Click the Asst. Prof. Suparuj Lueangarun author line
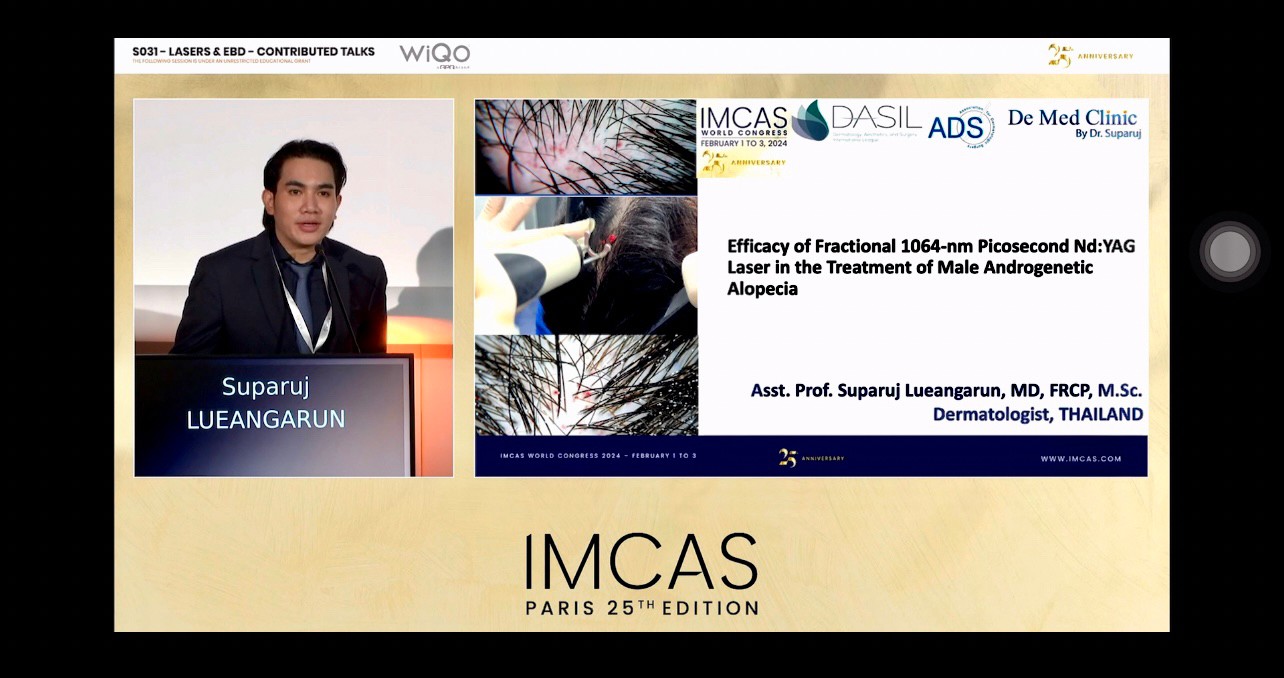 pos(946,391)
